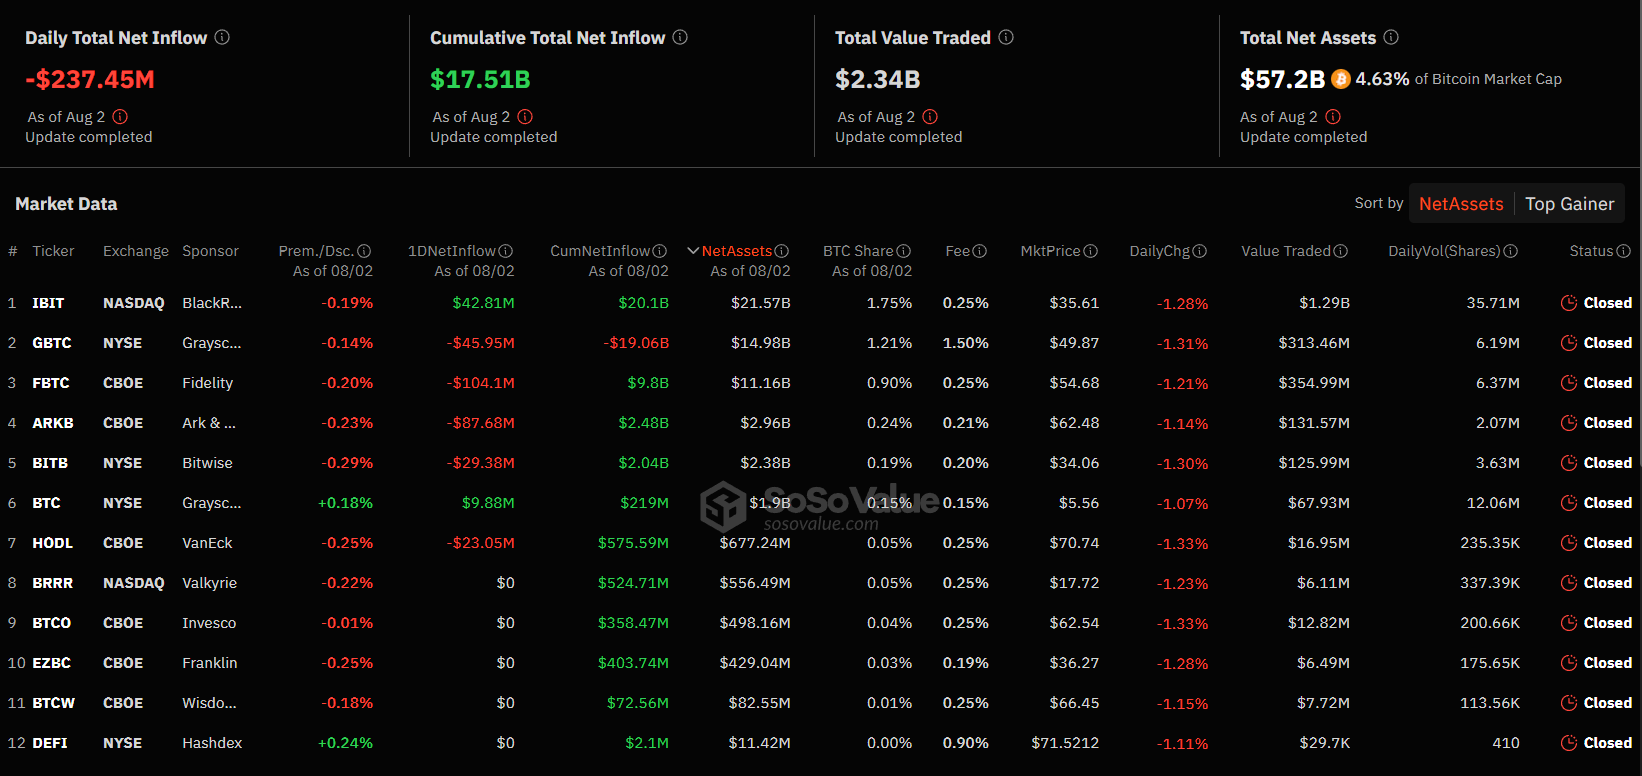The height and width of the screenshot is (776, 1642).
Task: Click the closed-market clock icon in HODL row
Action: (x=1569, y=543)
